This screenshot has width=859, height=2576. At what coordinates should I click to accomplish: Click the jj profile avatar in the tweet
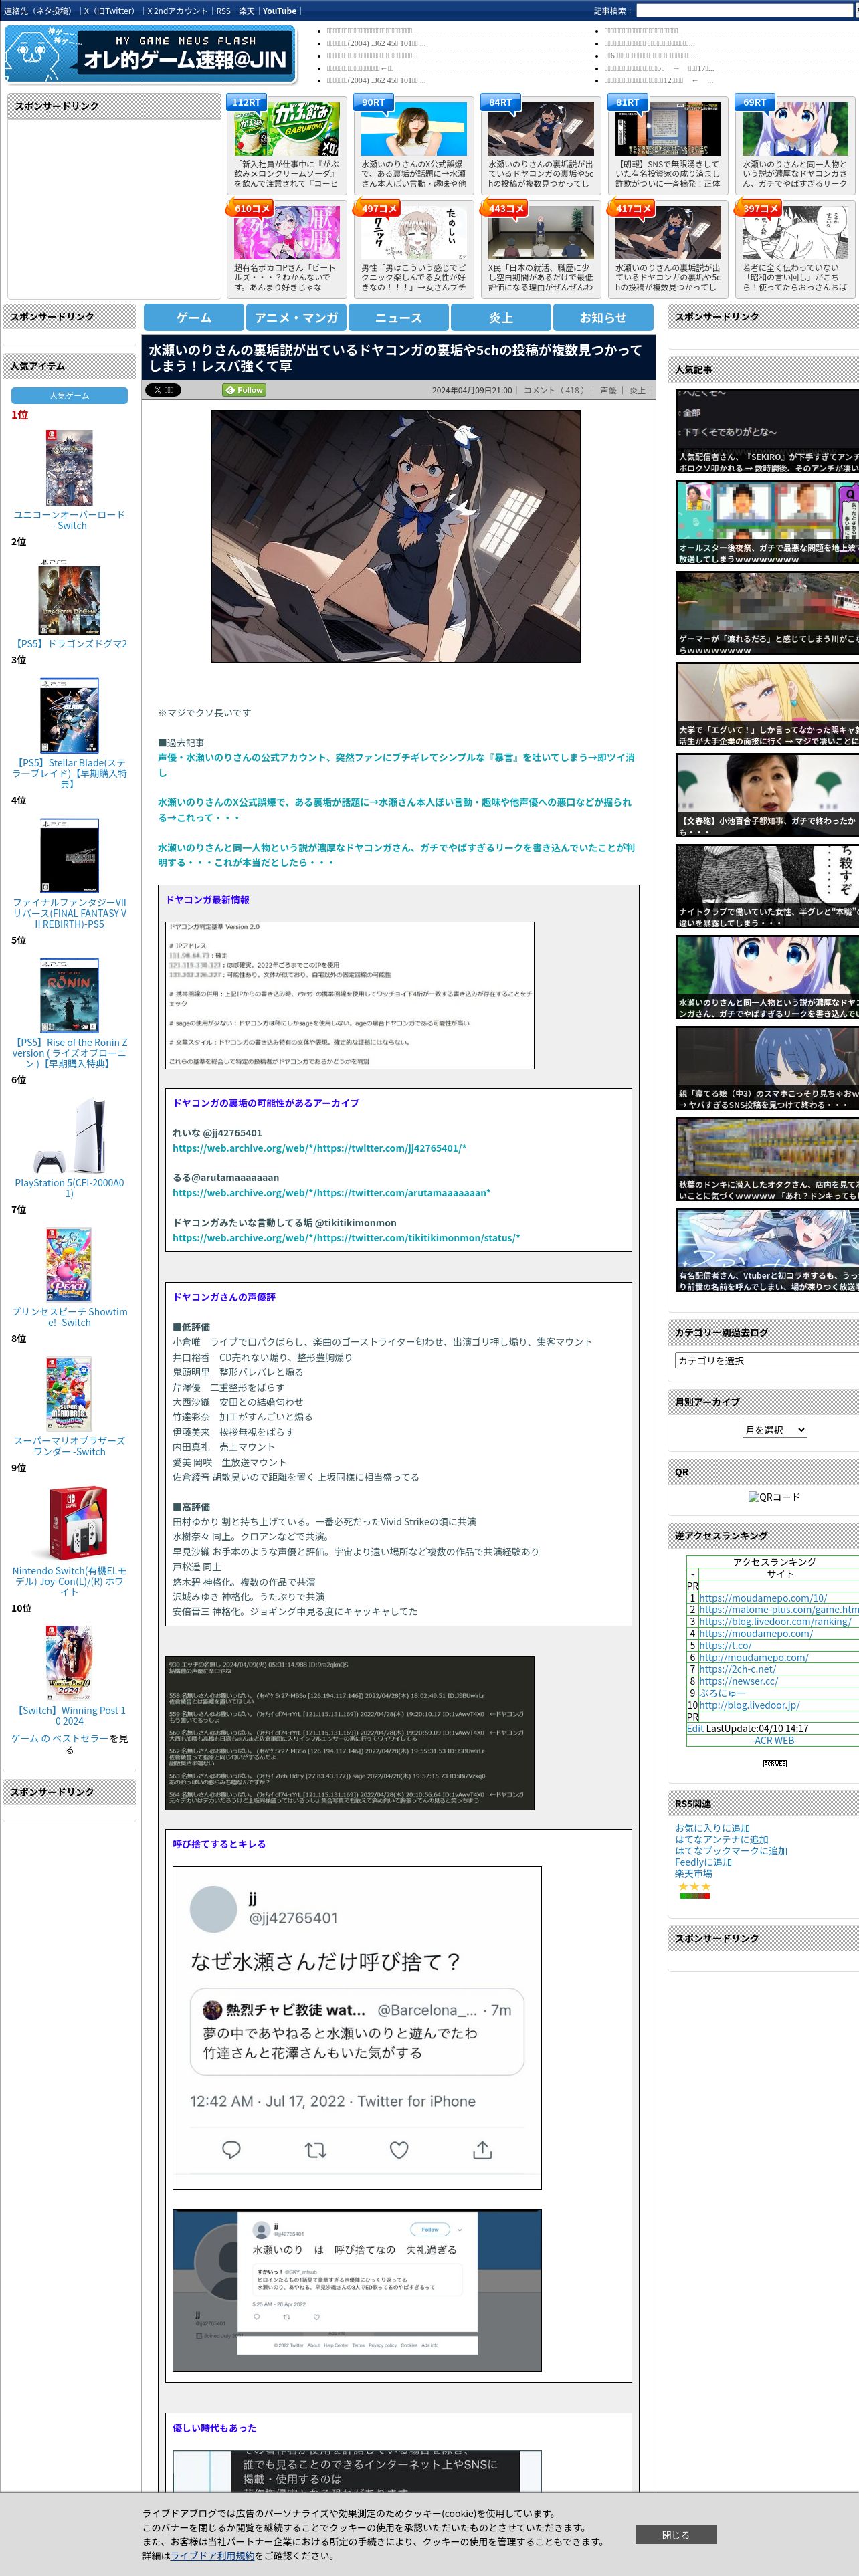click(213, 1909)
